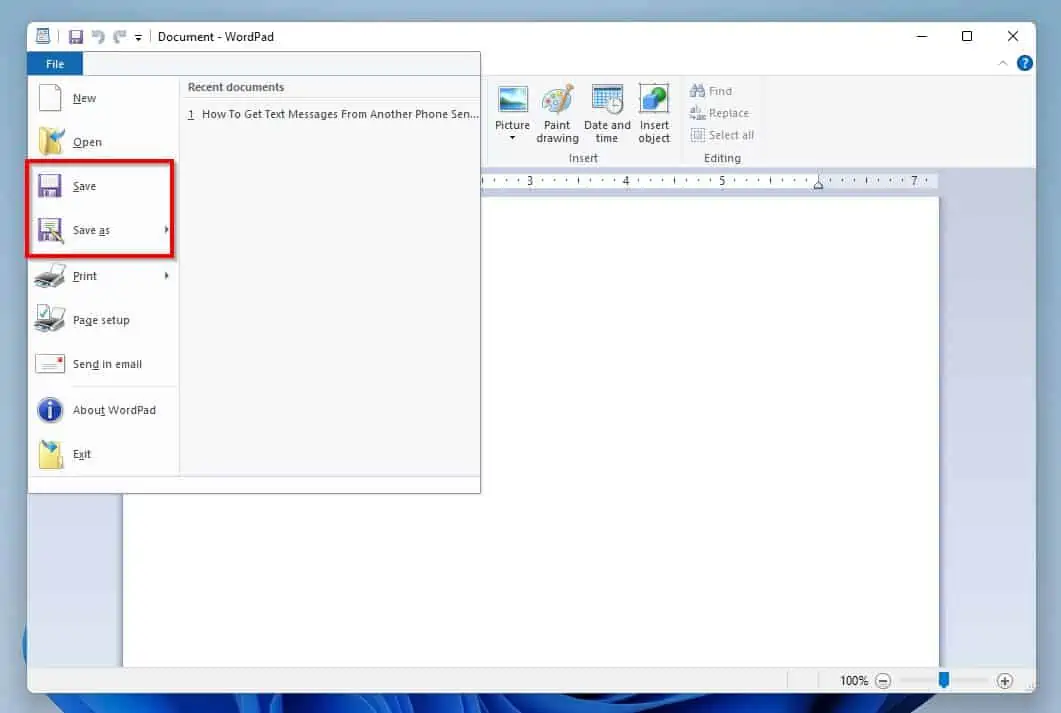
Task: Click the Redo arrow in title bar
Action: (x=119, y=37)
